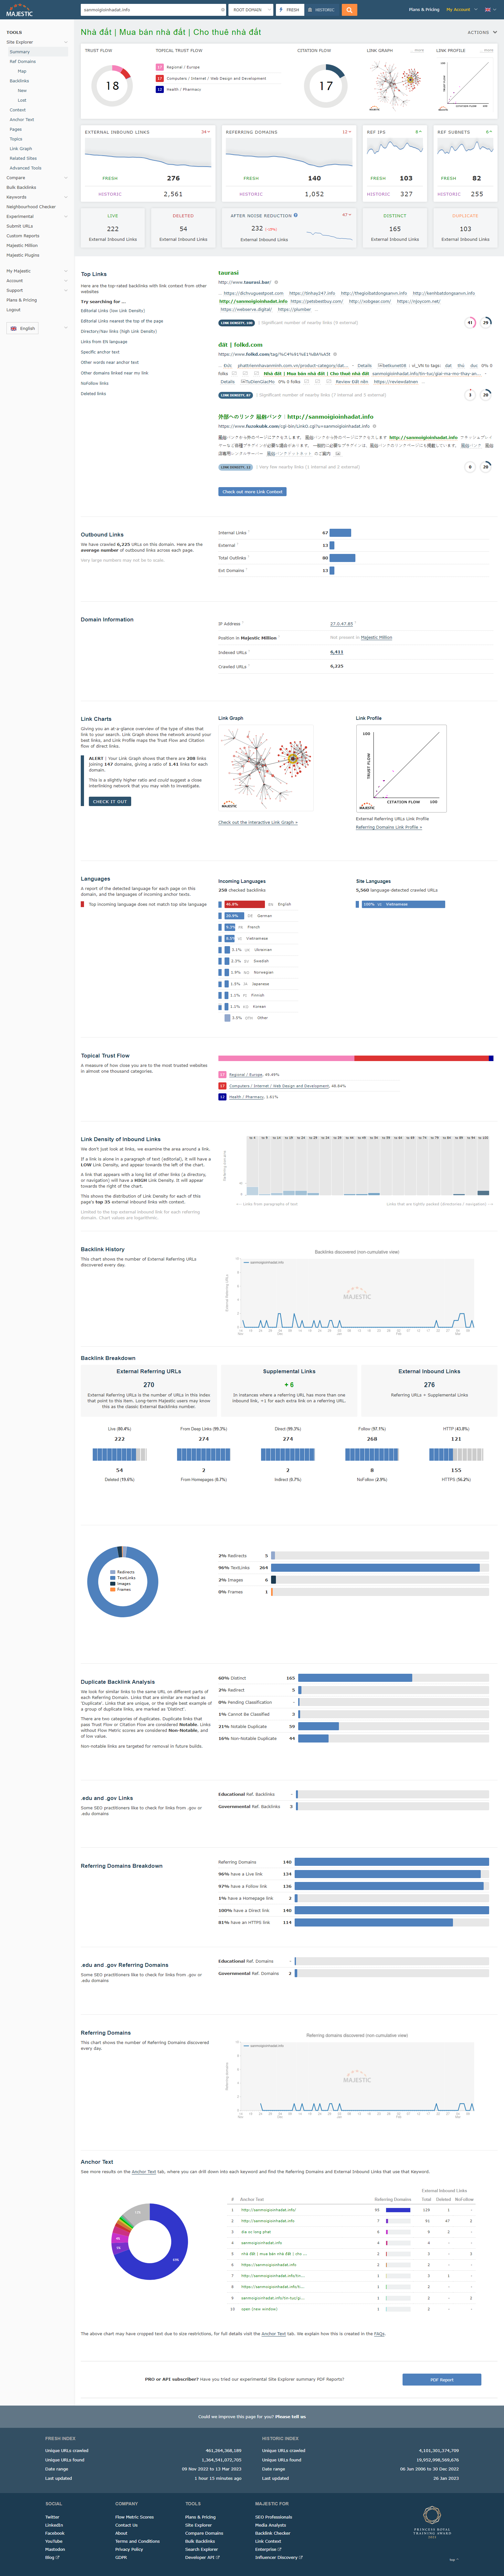504x2576 pixels.
Task: Open the LinkedIn link in footer
Action: (54, 2525)
